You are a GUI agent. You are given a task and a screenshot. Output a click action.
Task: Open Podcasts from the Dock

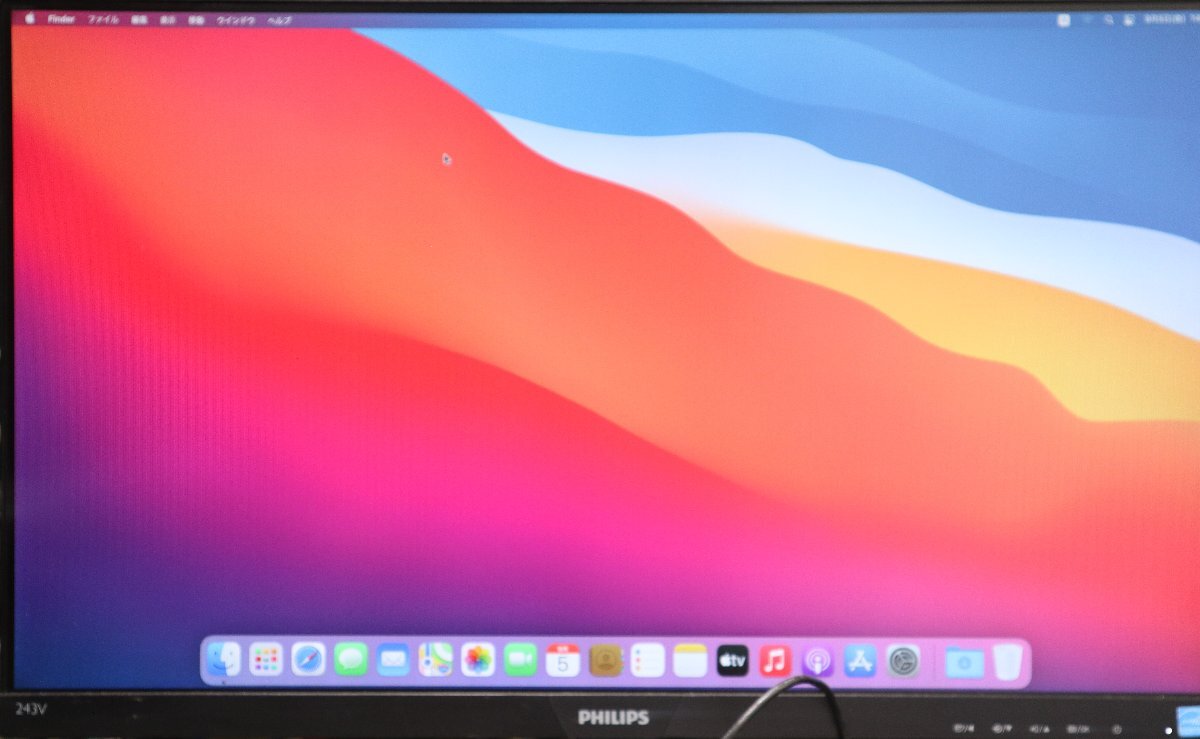(x=818, y=659)
